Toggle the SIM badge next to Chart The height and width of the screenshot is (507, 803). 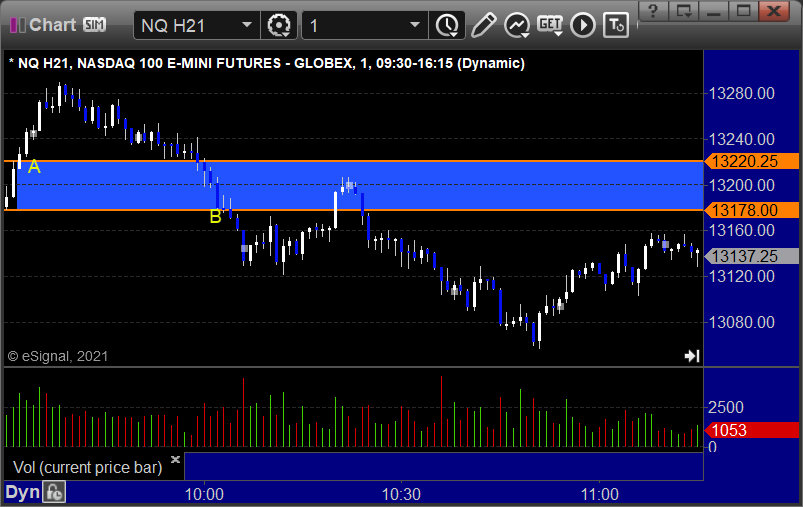(95, 25)
